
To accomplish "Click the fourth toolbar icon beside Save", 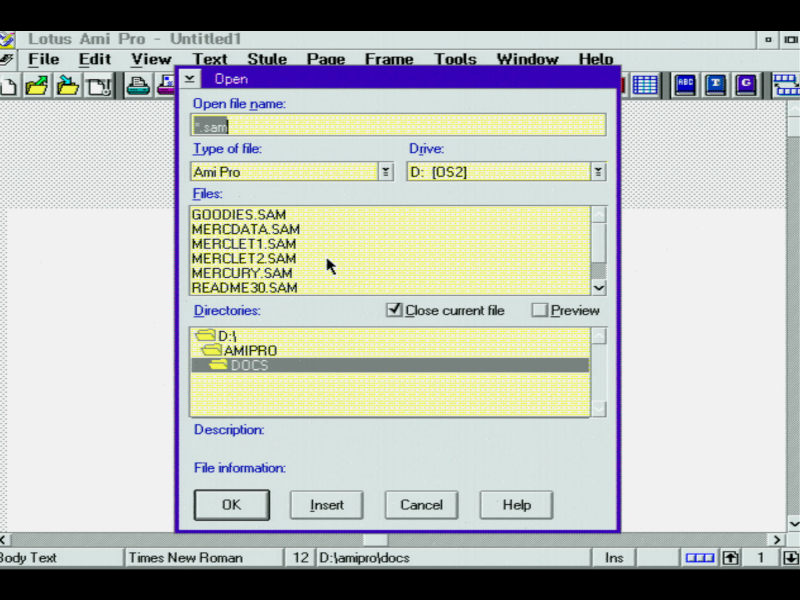I will pos(99,85).
